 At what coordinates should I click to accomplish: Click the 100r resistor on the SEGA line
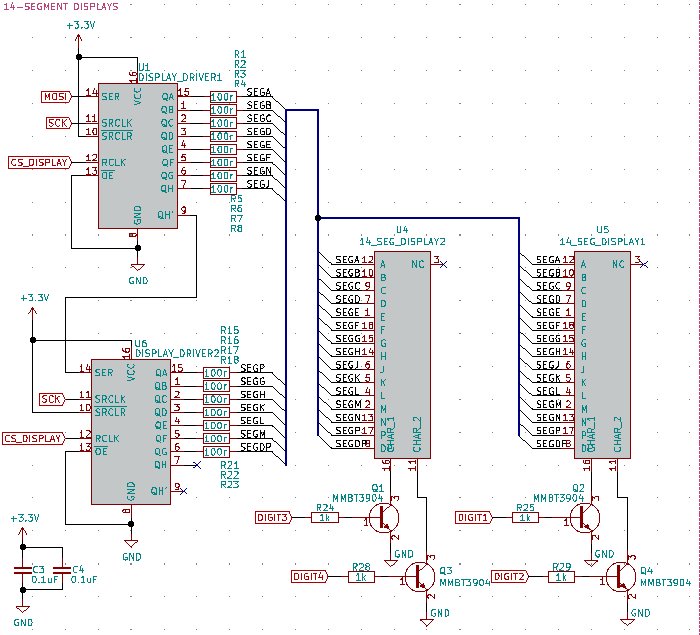click(x=223, y=97)
